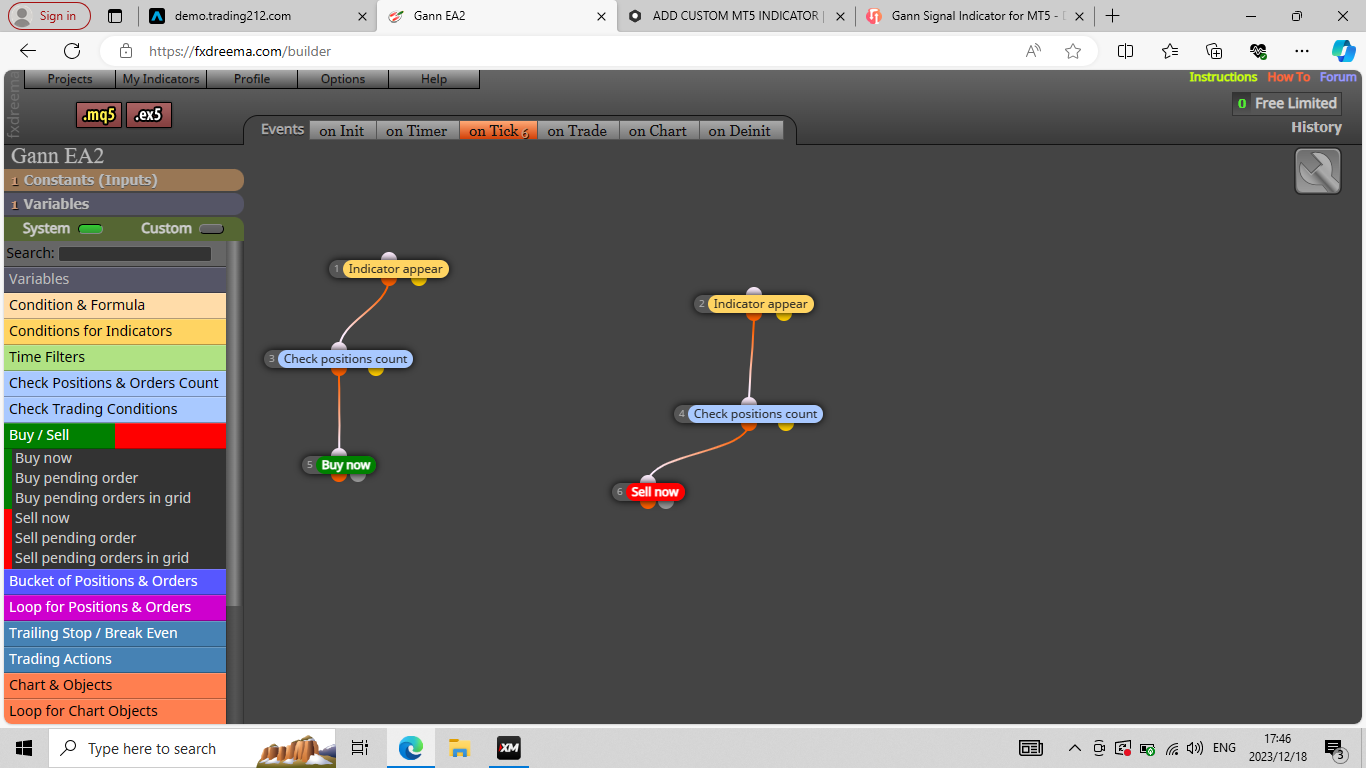Screen dimensions: 1366x768
Task: Open the Forum link
Action: [x=1338, y=77]
